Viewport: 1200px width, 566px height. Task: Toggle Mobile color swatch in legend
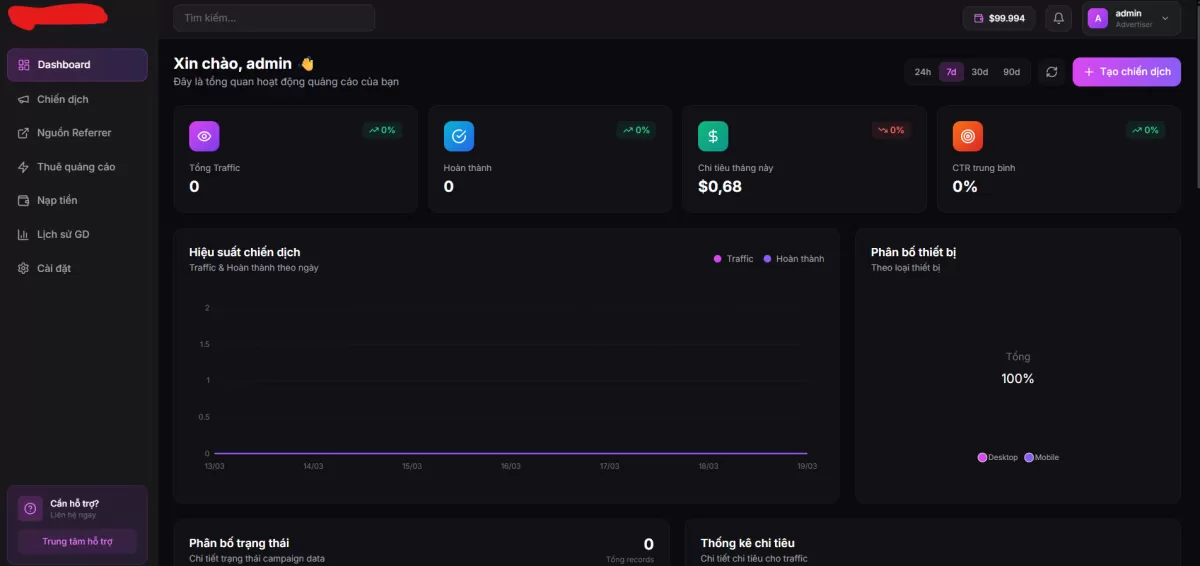click(1029, 457)
